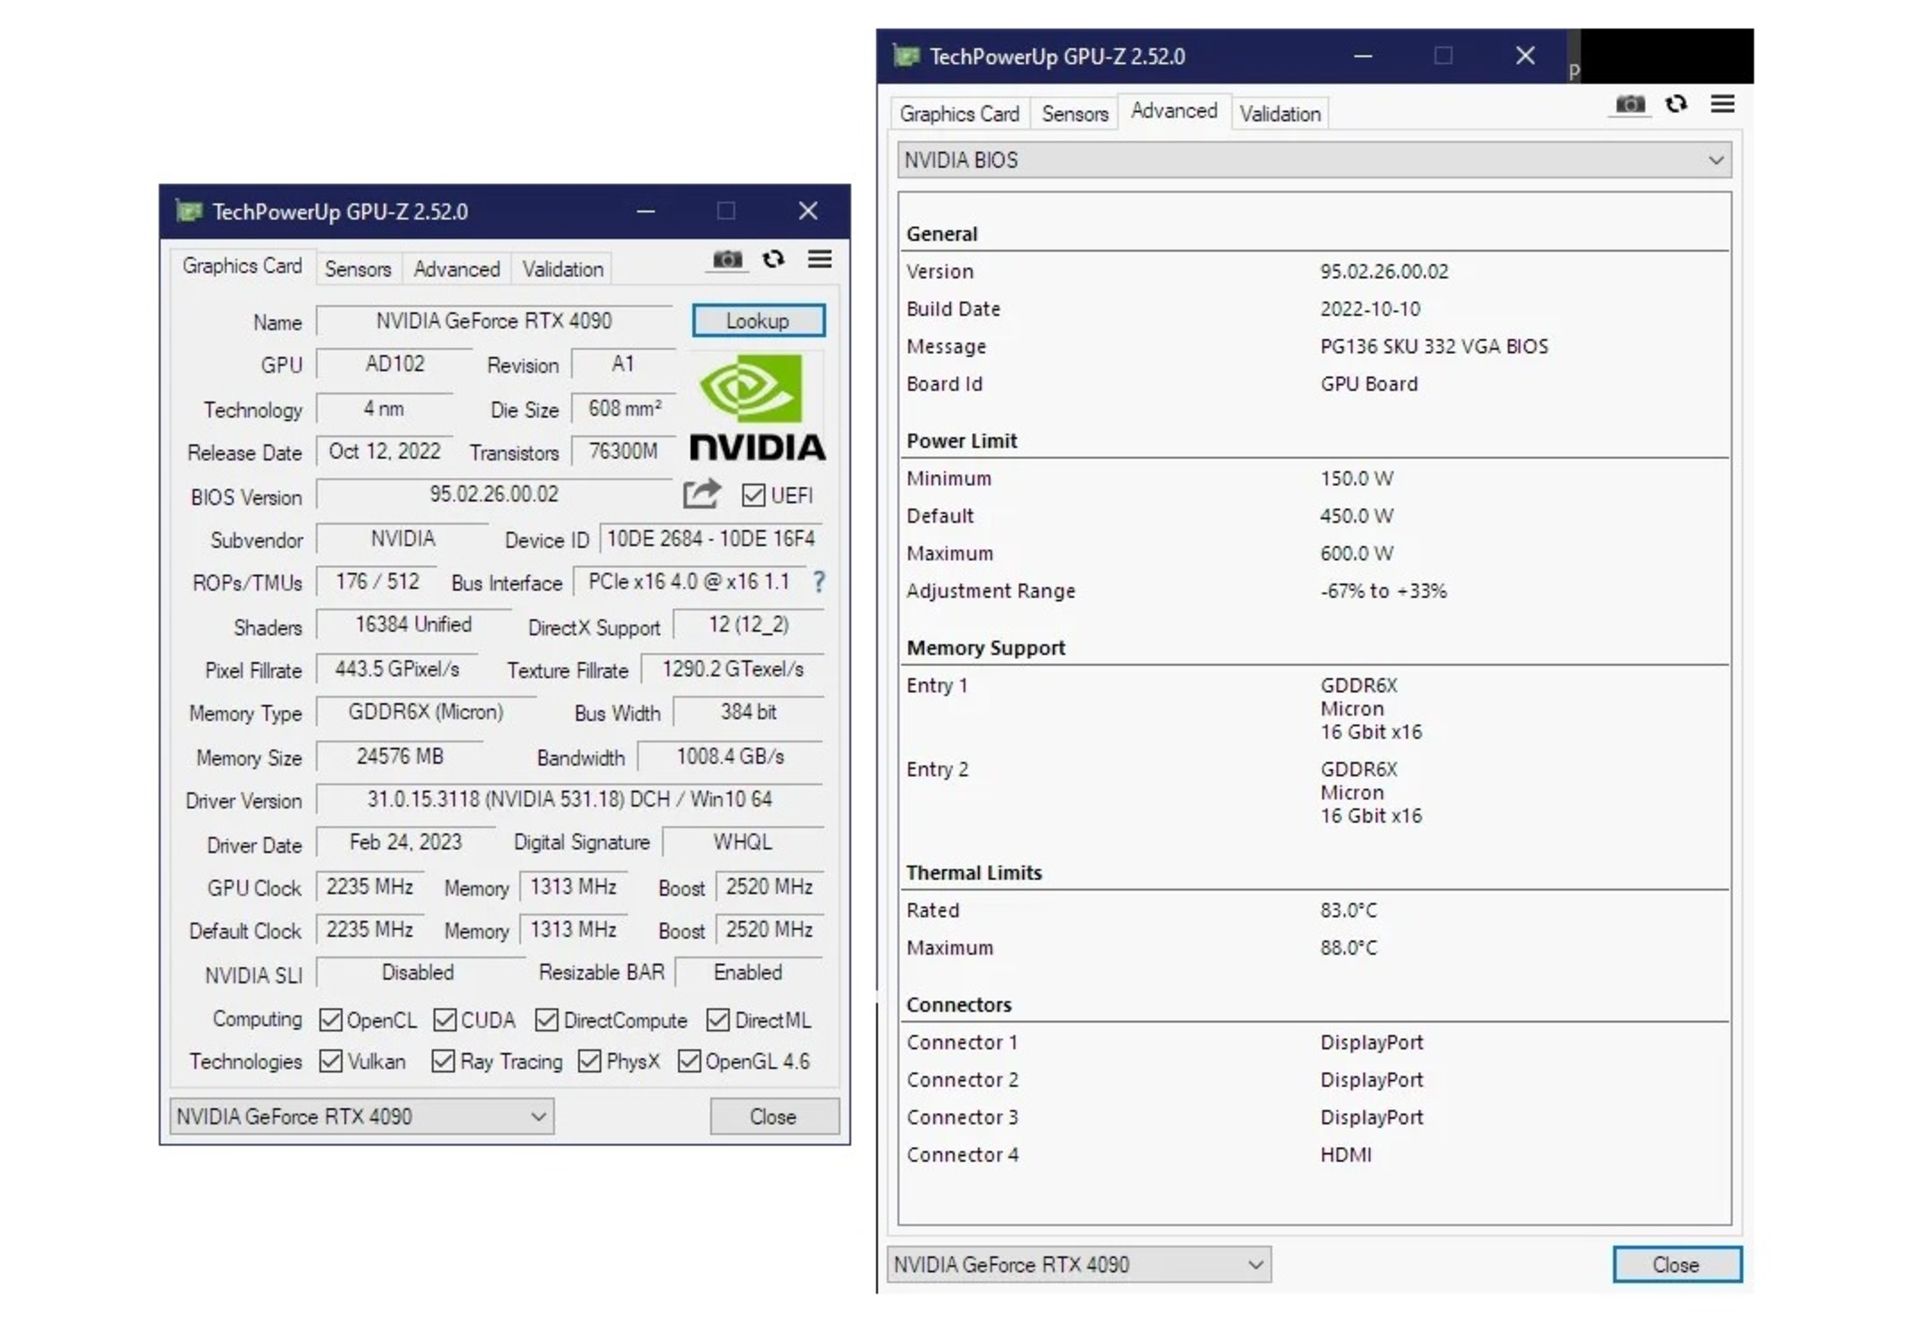1920x1317 pixels.
Task: Select Advanced tab in right window
Action: 1174,111
